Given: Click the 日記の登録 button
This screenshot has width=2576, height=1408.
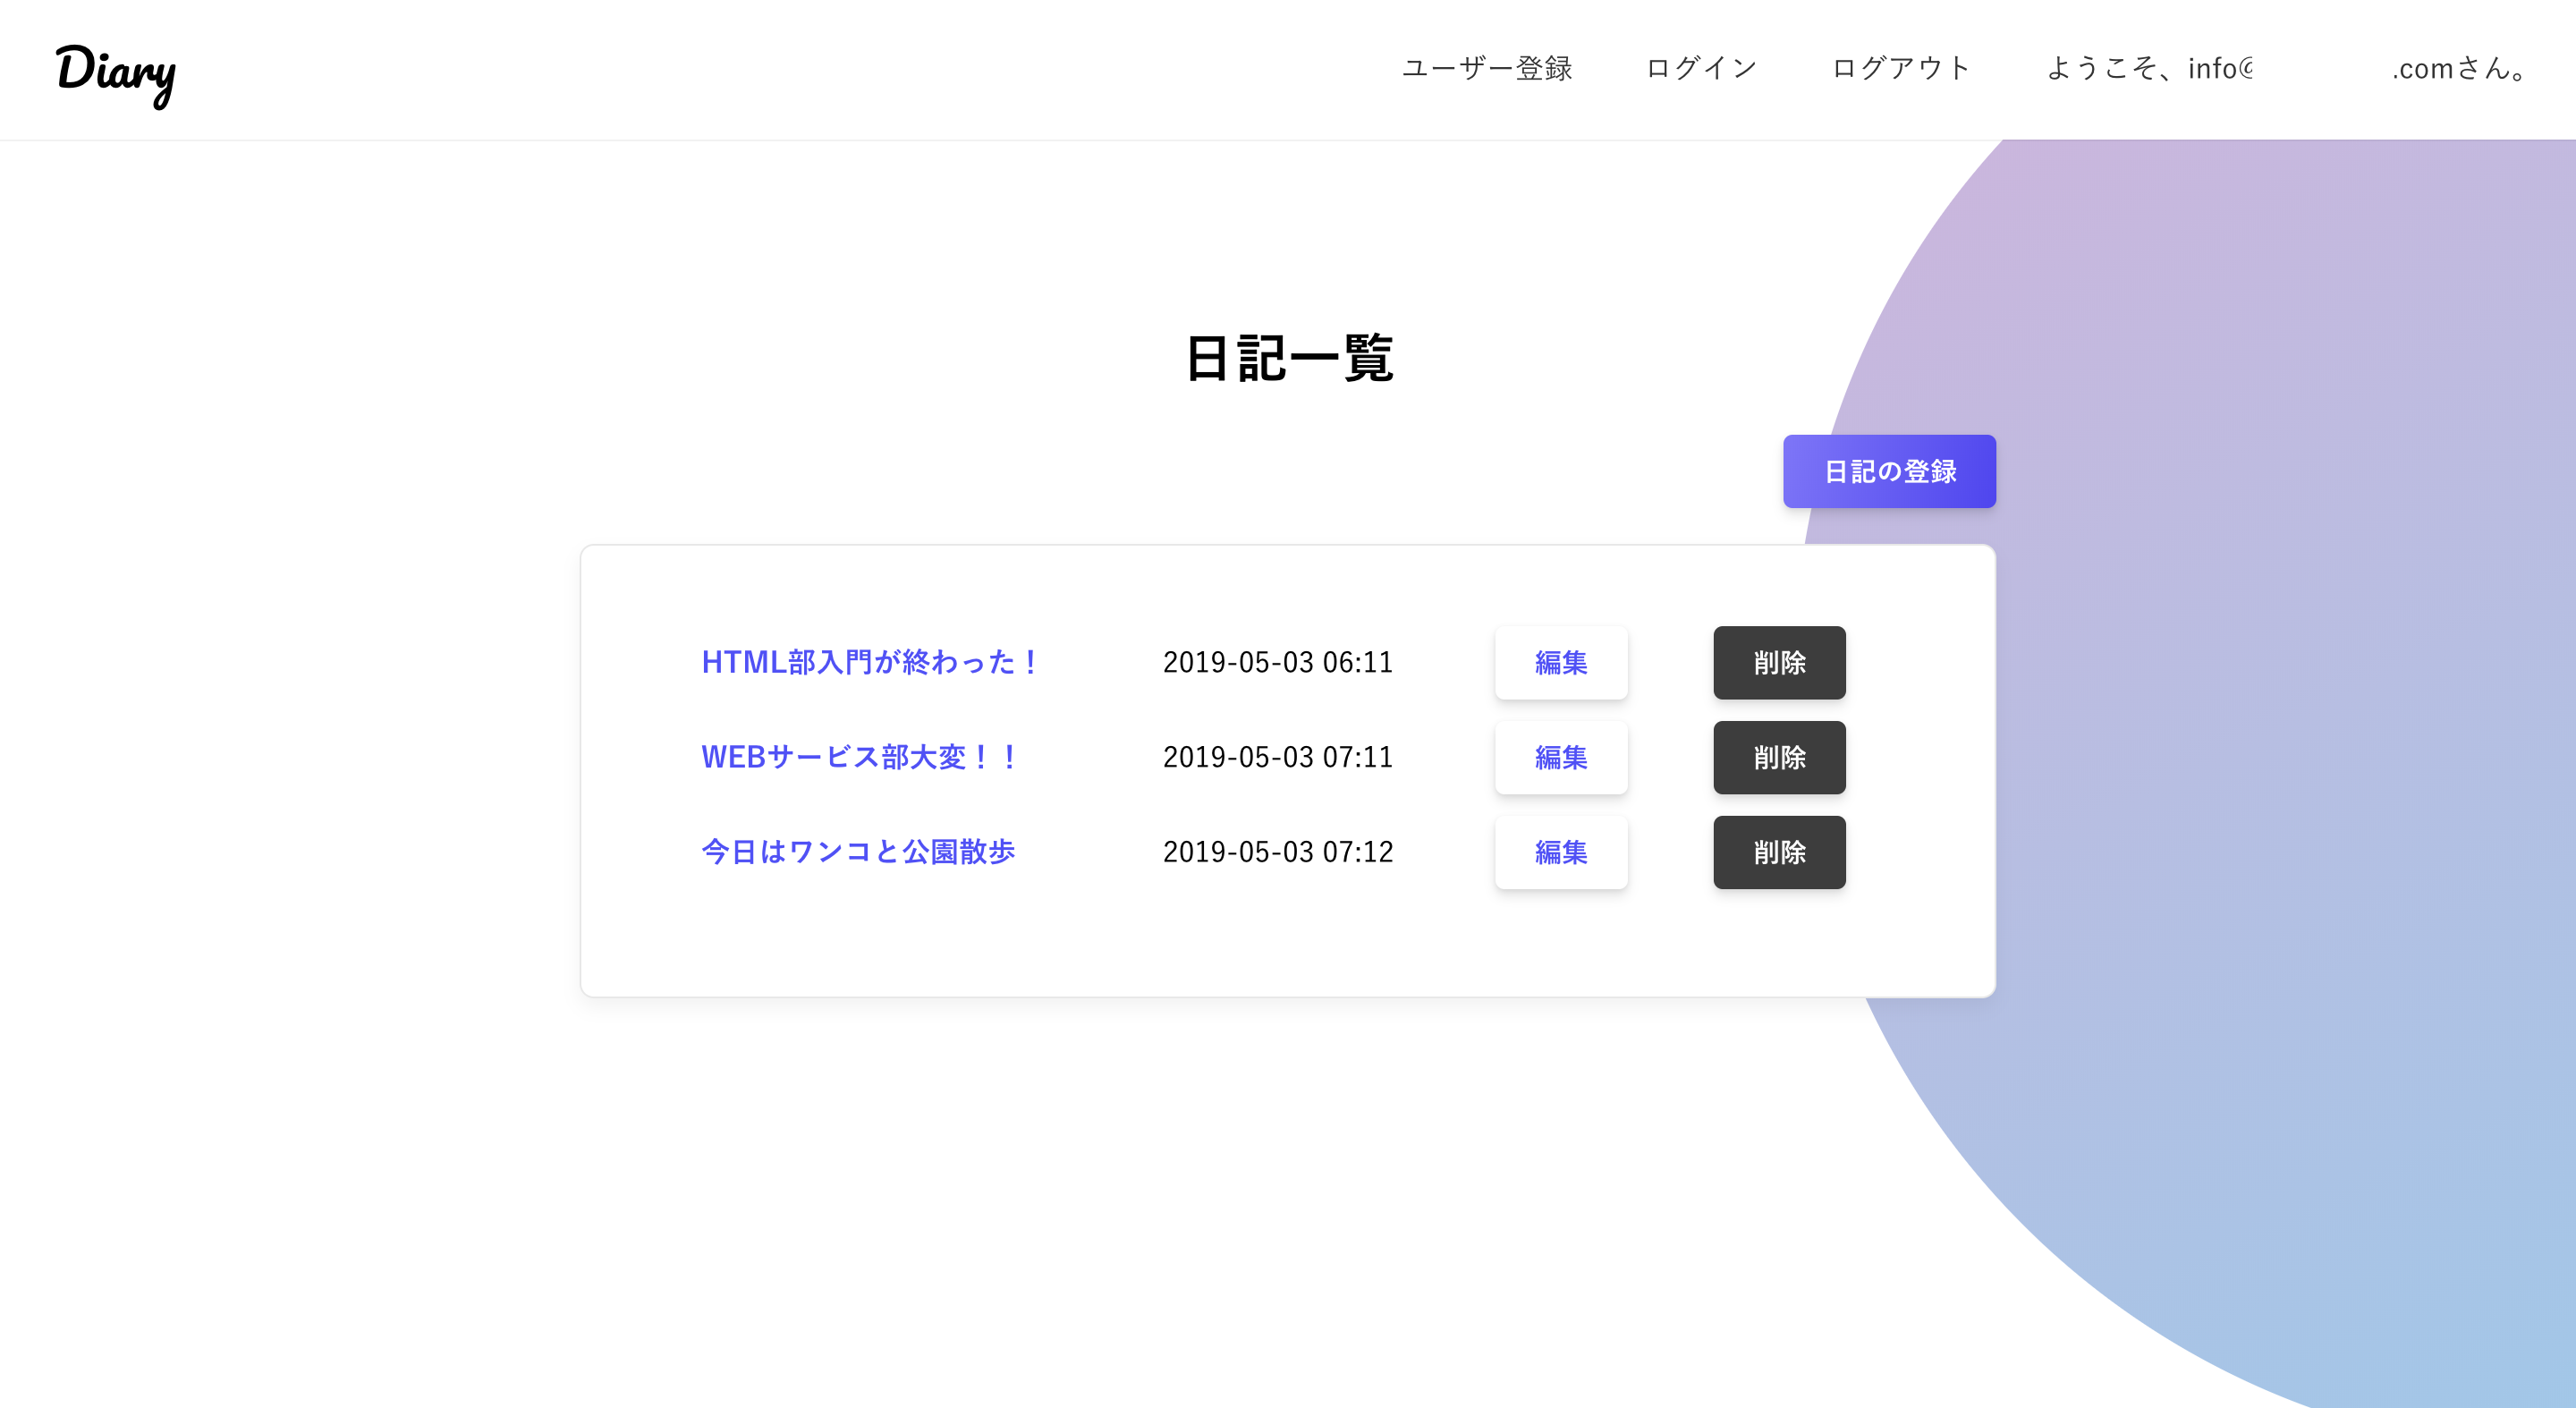Looking at the screenshot, I should (x=1889, y=471).
